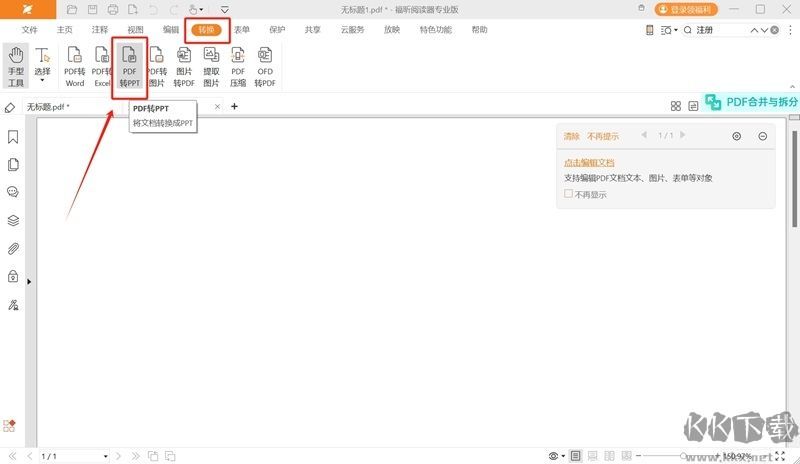This screenshot has width=800, height=464.
Task: Switch to the 视图 ribbon tab
Action: (135, 30)
